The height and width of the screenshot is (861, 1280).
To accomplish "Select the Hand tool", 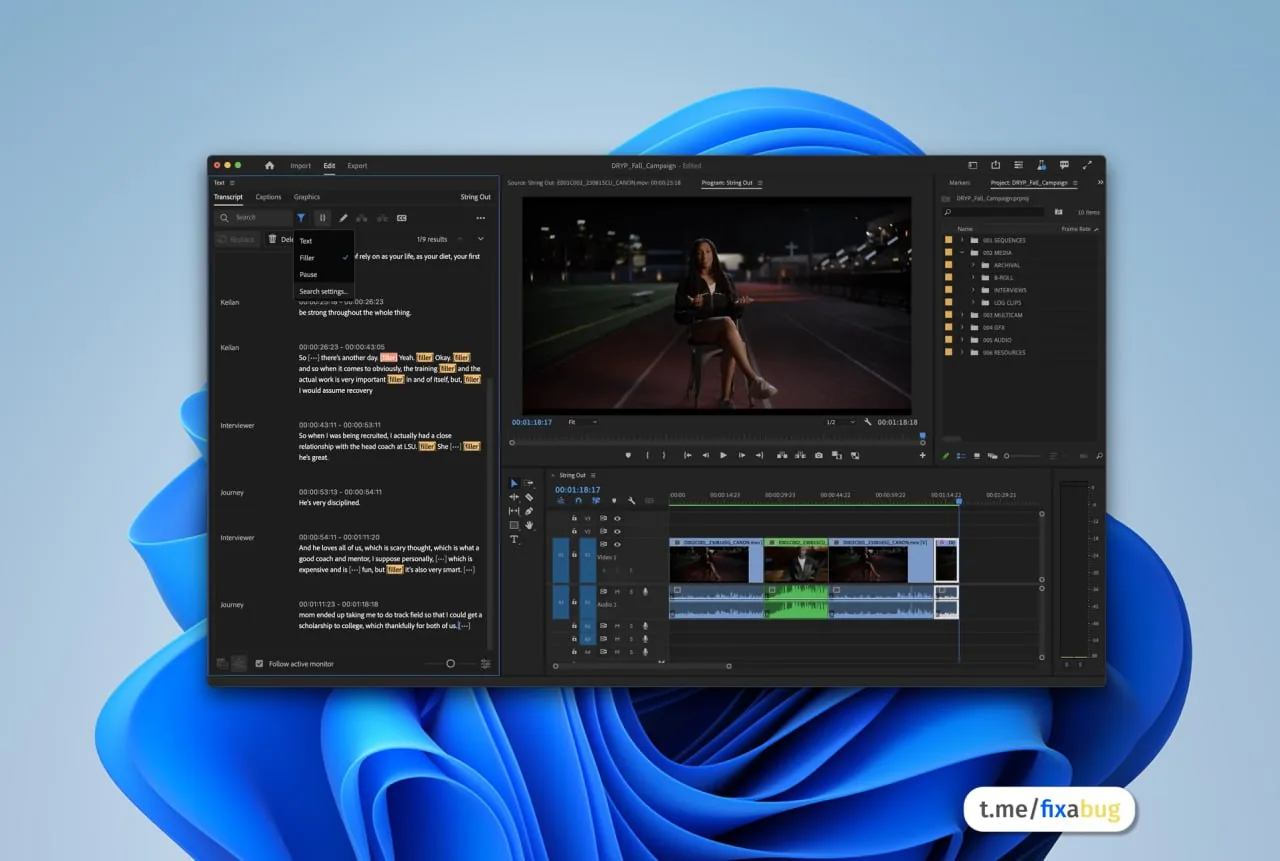I will point(529,525).
